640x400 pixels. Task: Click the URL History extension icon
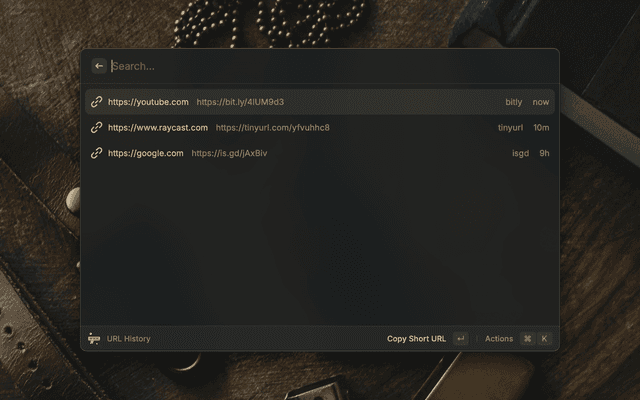tap(94, 339)
